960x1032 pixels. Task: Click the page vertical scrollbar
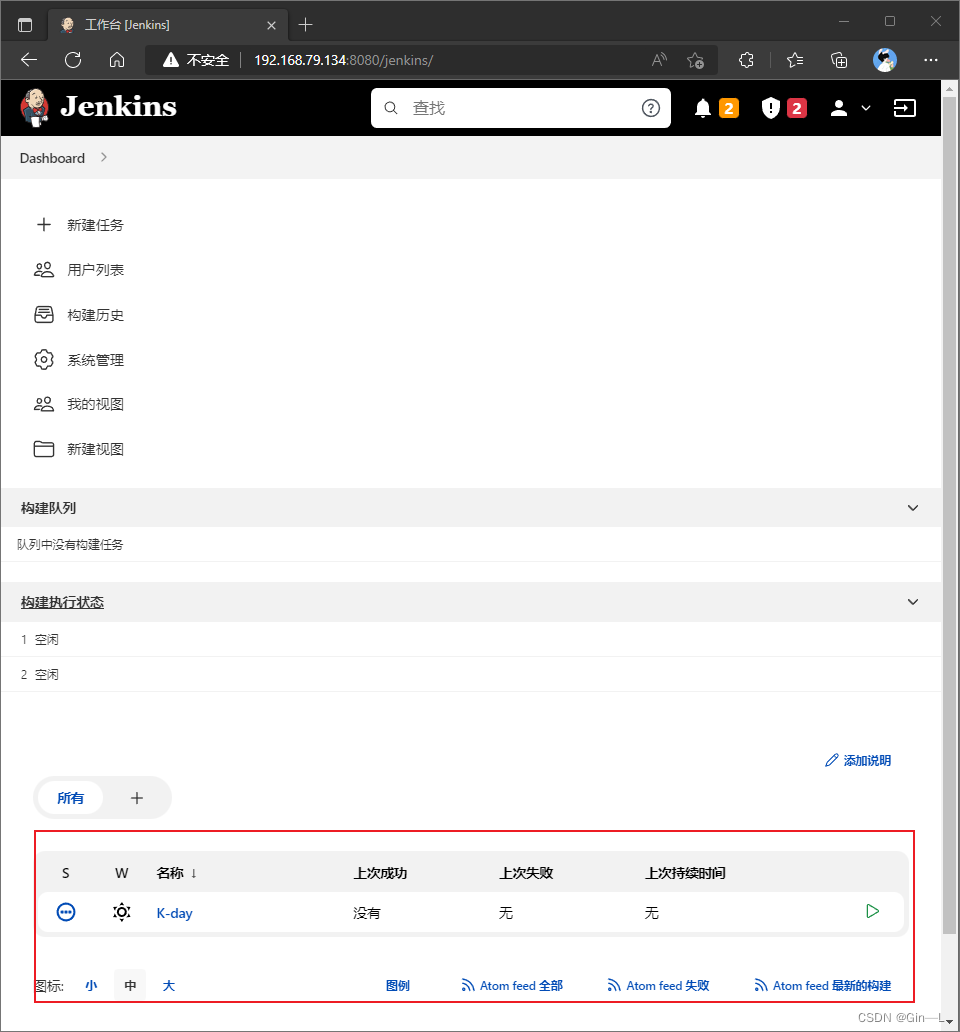tap(949, 516)
